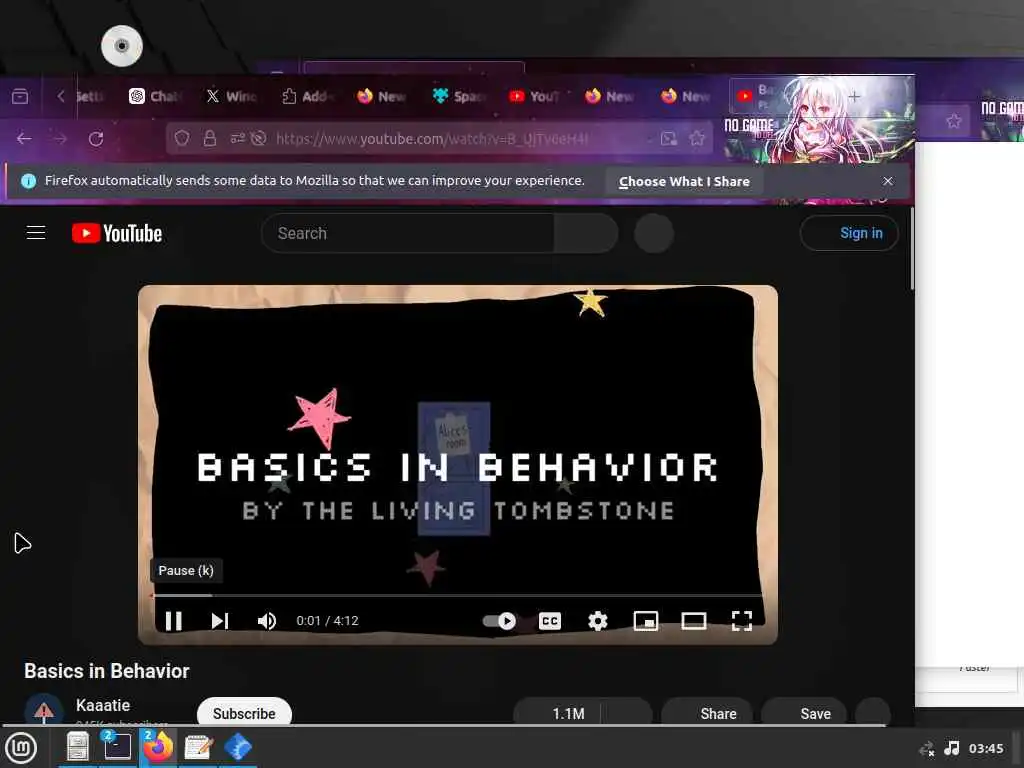Click the page vertical scrollbar
Viewport: 1024px width, 768px height.
coord(912,248)
